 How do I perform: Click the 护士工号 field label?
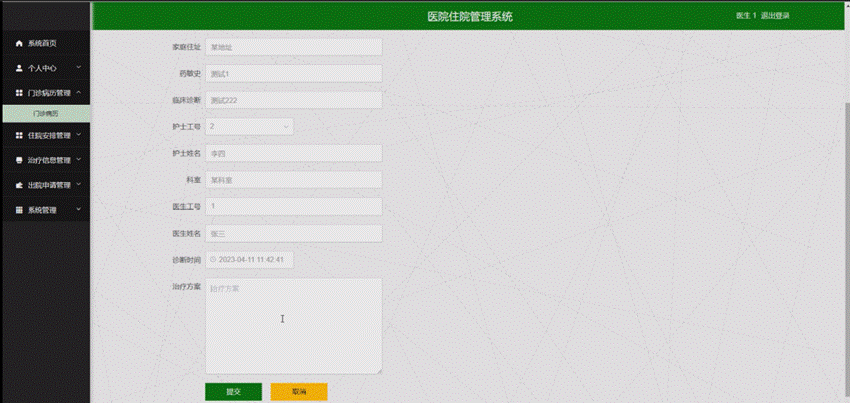pos(186,126)
